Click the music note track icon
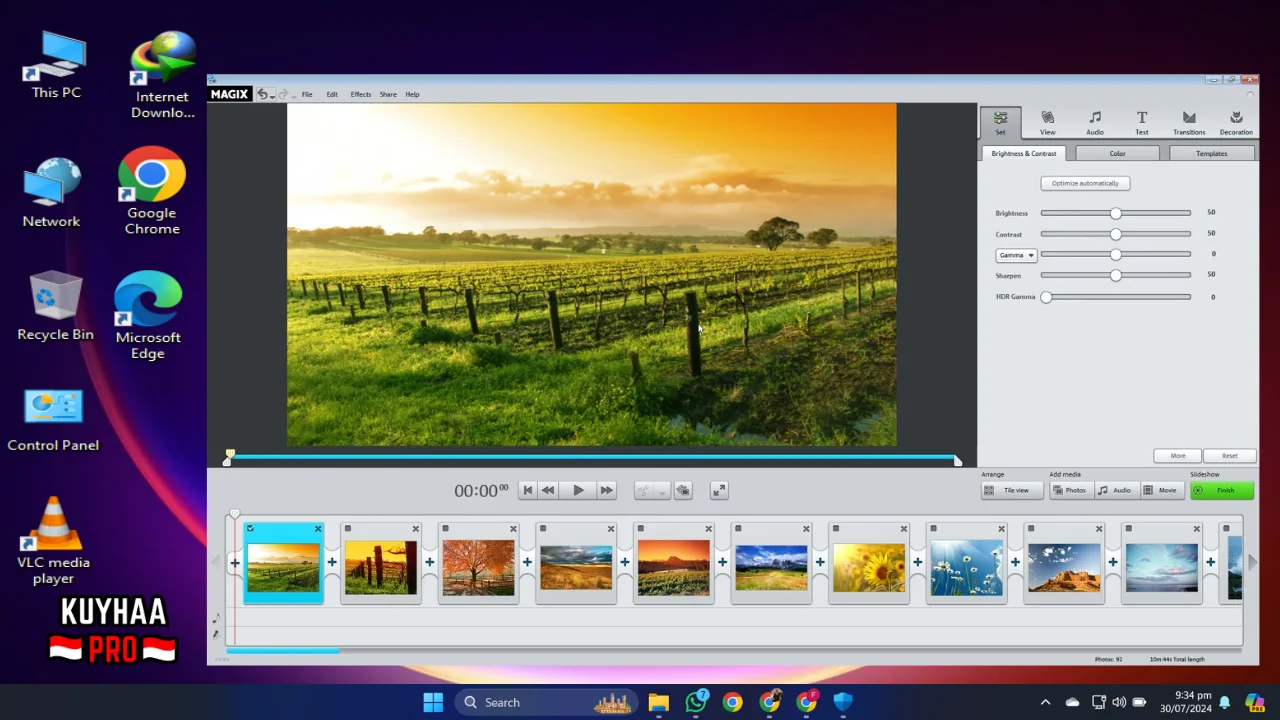 (215, 618)
